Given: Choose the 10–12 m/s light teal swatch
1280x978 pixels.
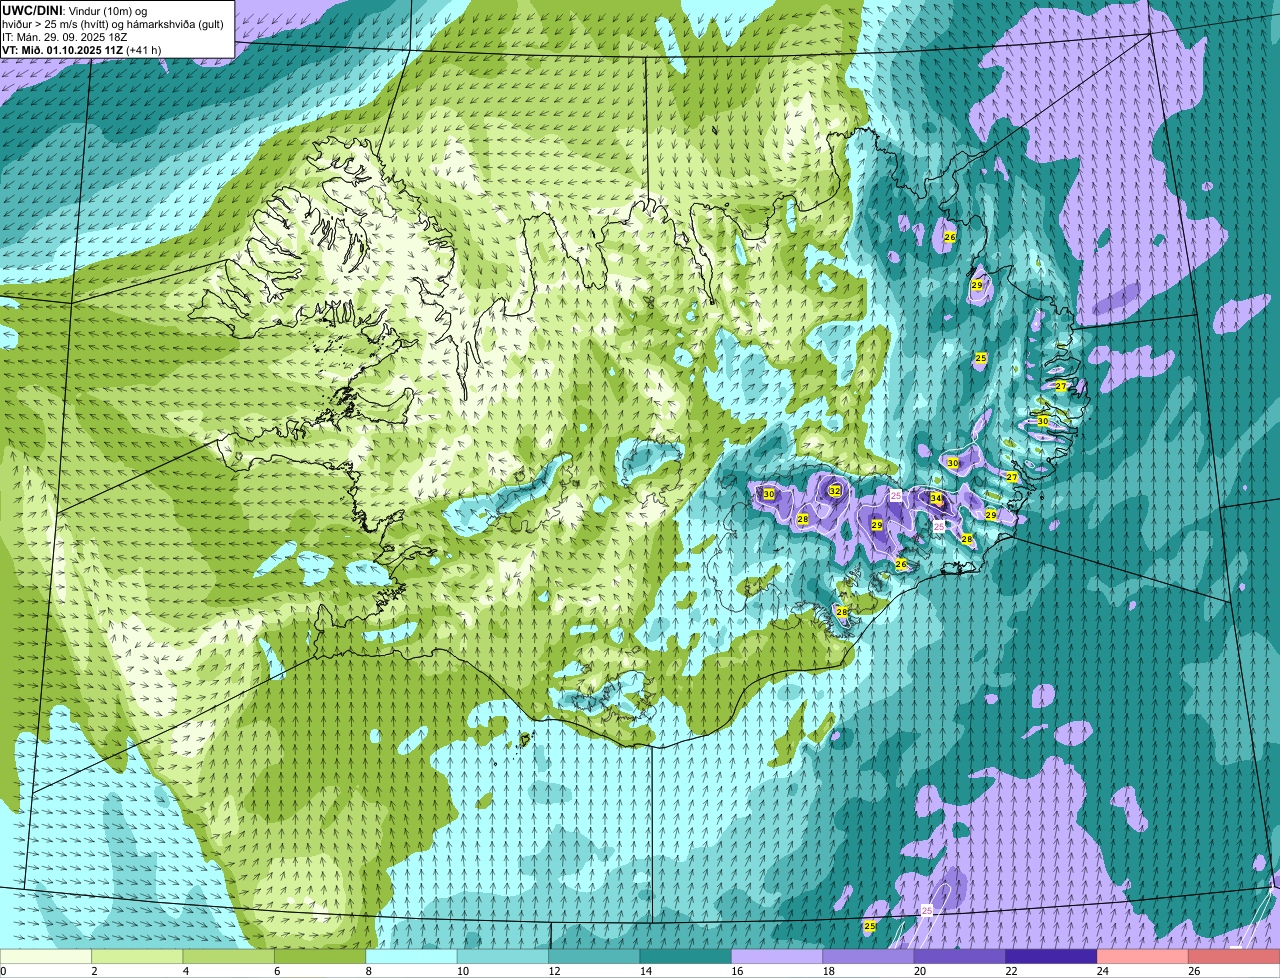Looking at the screenshot, I should (503, 957).
